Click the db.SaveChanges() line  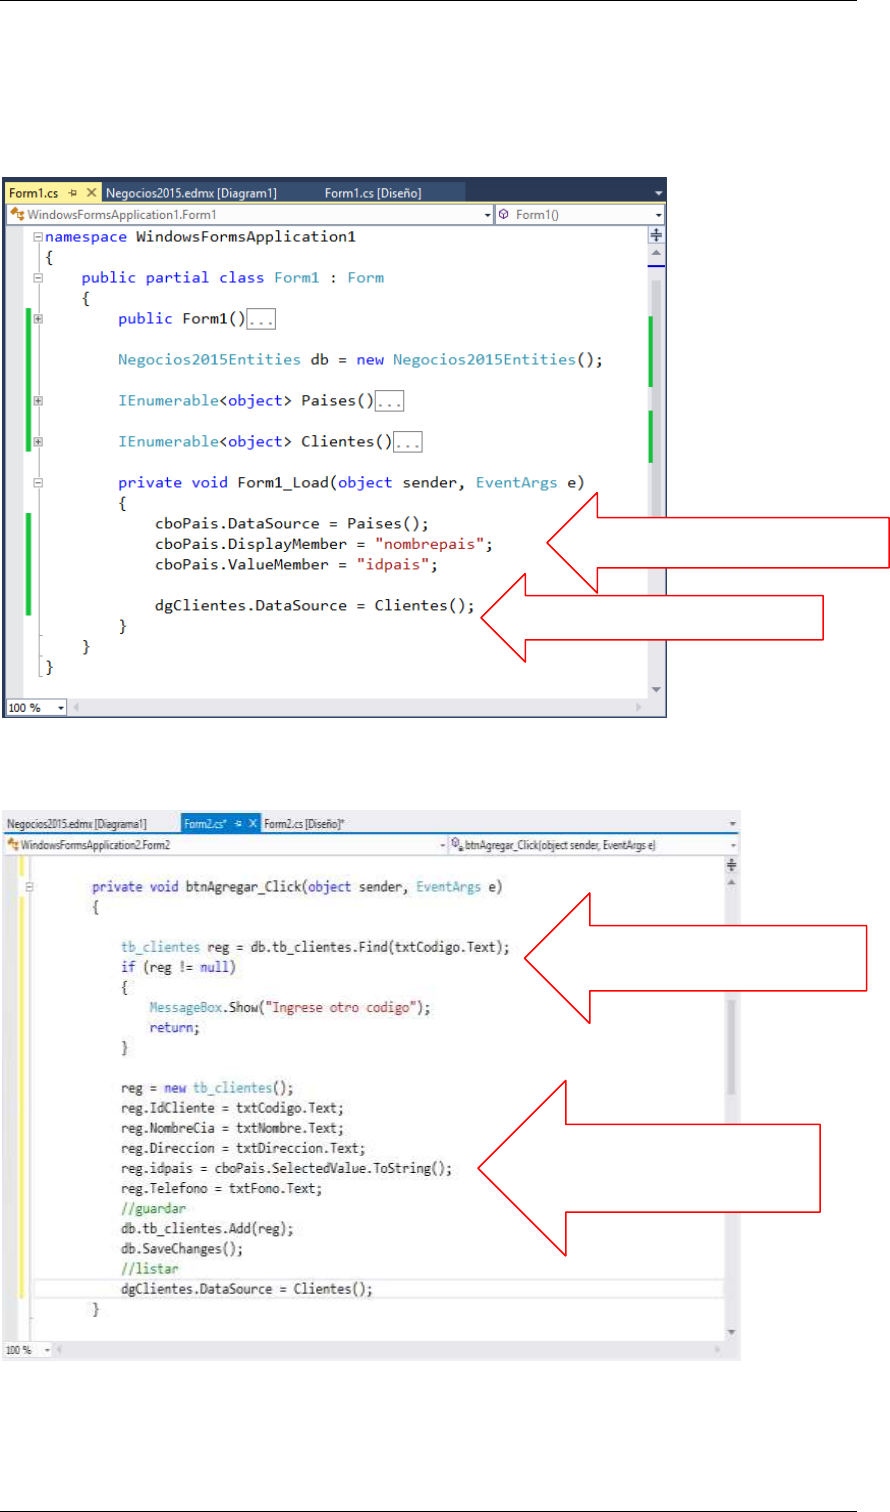point(180,1249)
